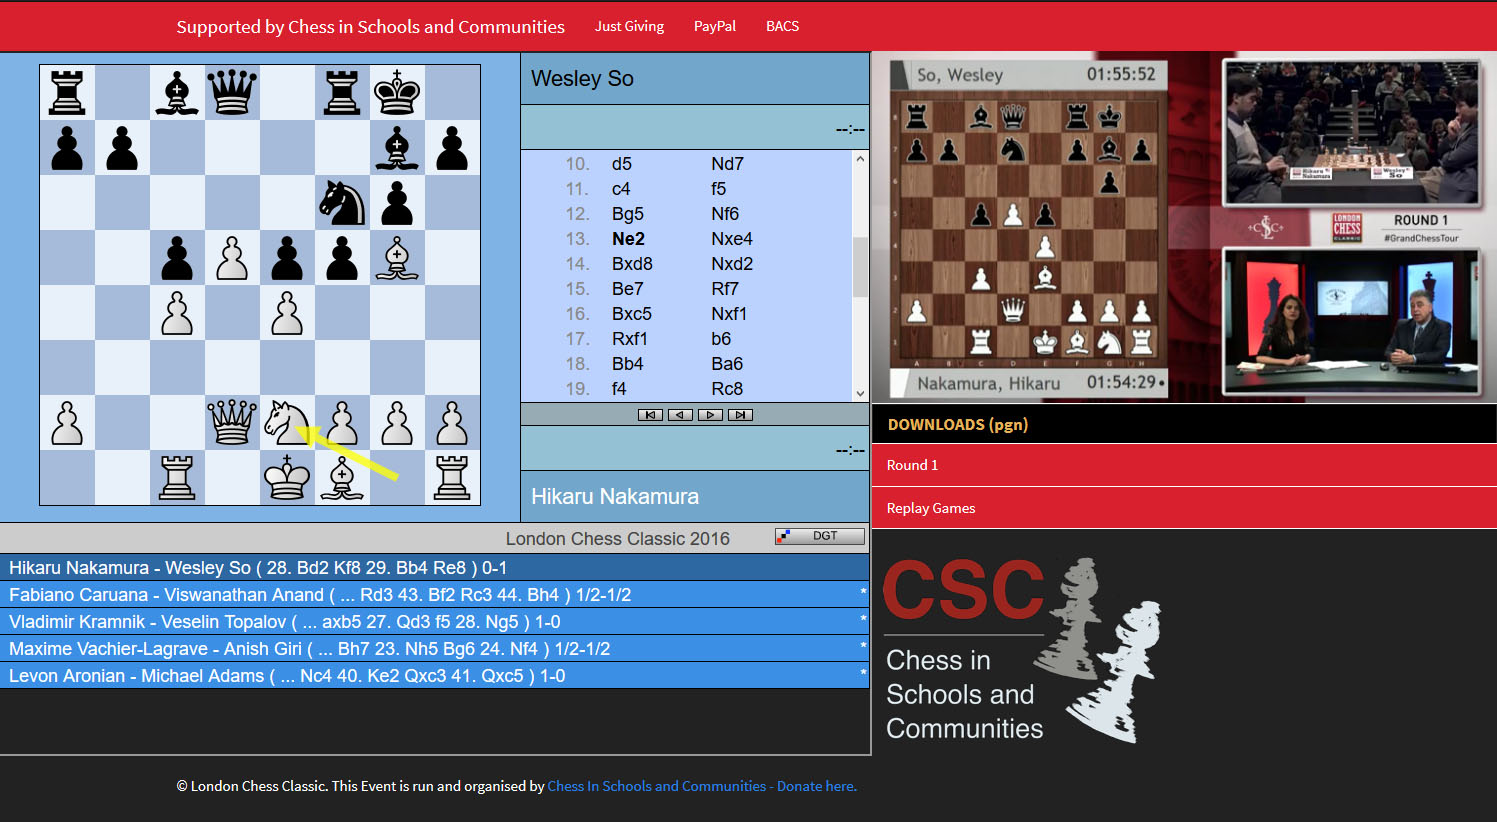This screenshot has width=1497, height=822.
Task: Open the BACS donation link
Action: click(782, 26)
